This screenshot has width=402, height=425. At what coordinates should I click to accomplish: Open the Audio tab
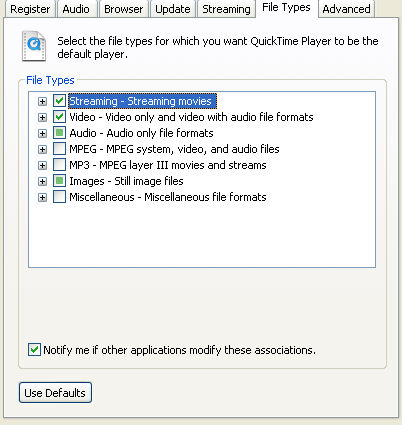76,9
